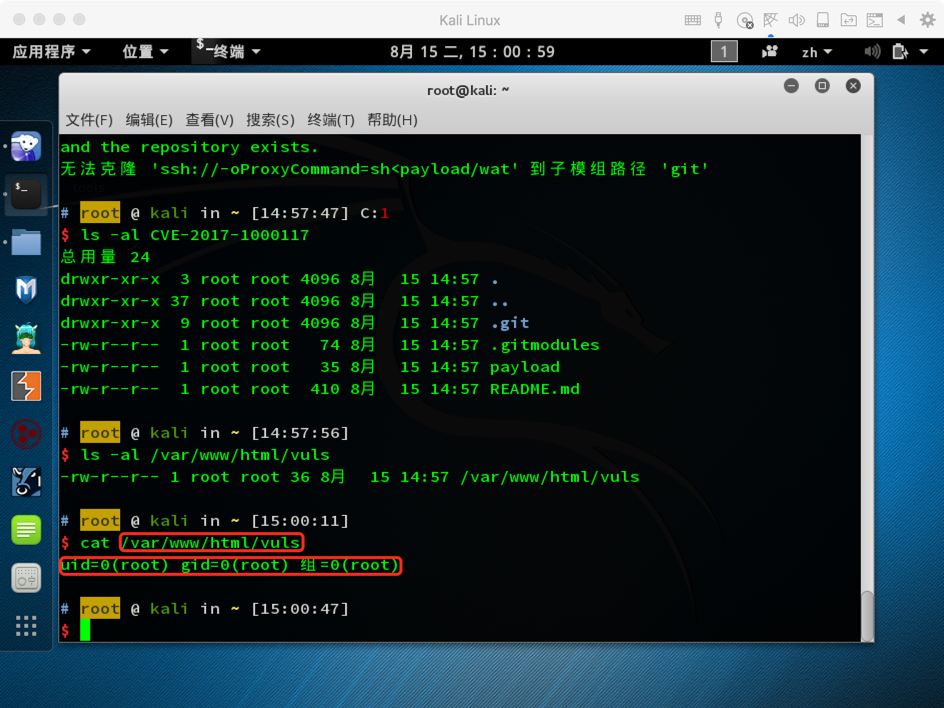944x708 pixels.
Task: Click the payload file name
Action: pos(524,367)
